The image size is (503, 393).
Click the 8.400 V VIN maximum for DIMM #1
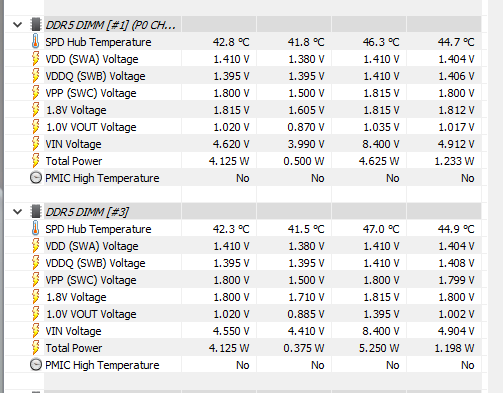pos(381,144)
